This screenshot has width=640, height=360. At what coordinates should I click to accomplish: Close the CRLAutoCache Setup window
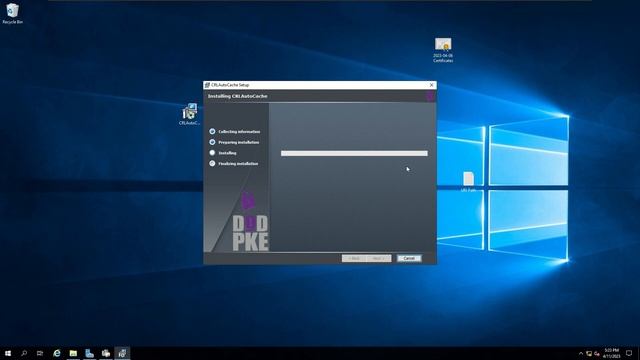pyautogui.click(x=431, y=85)
